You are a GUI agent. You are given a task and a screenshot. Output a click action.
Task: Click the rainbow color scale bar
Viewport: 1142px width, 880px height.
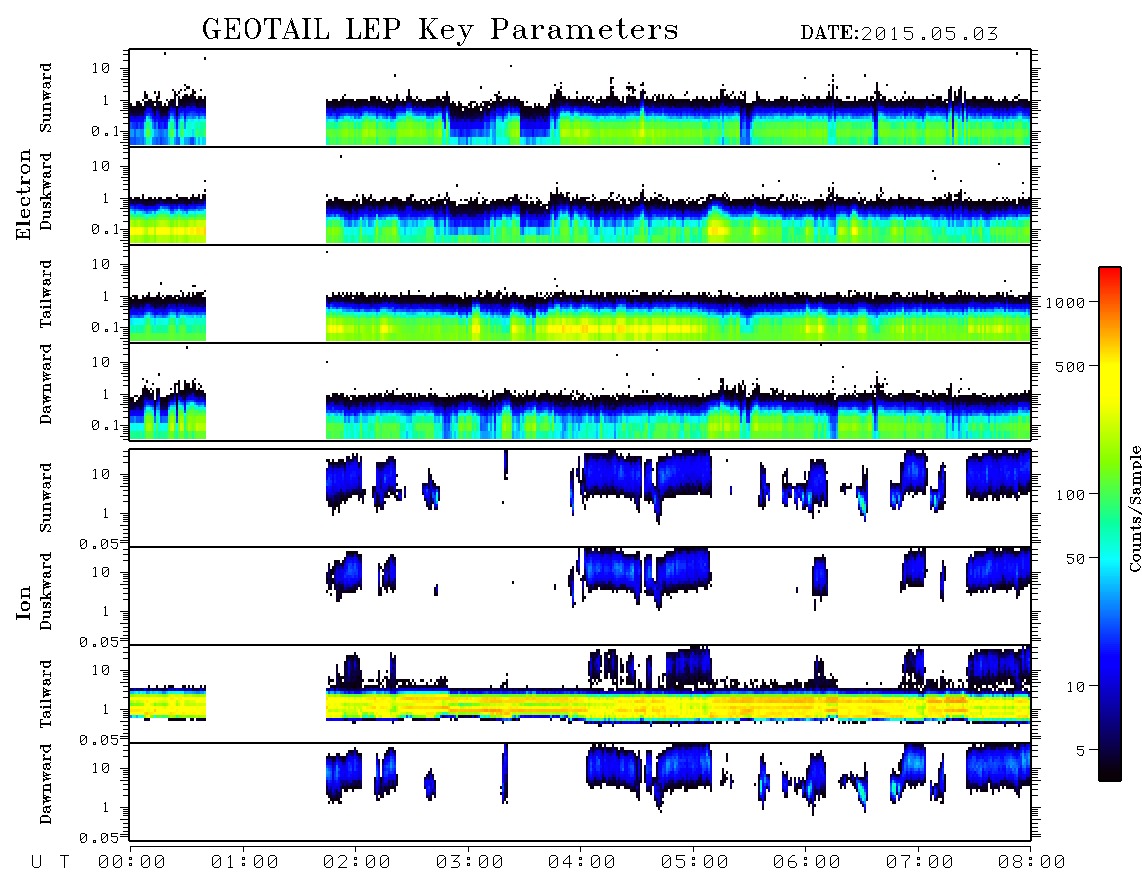1110,524
